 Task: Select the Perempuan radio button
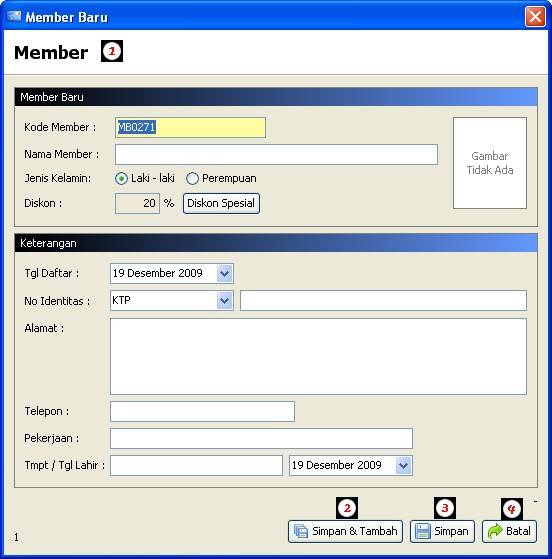192,178
